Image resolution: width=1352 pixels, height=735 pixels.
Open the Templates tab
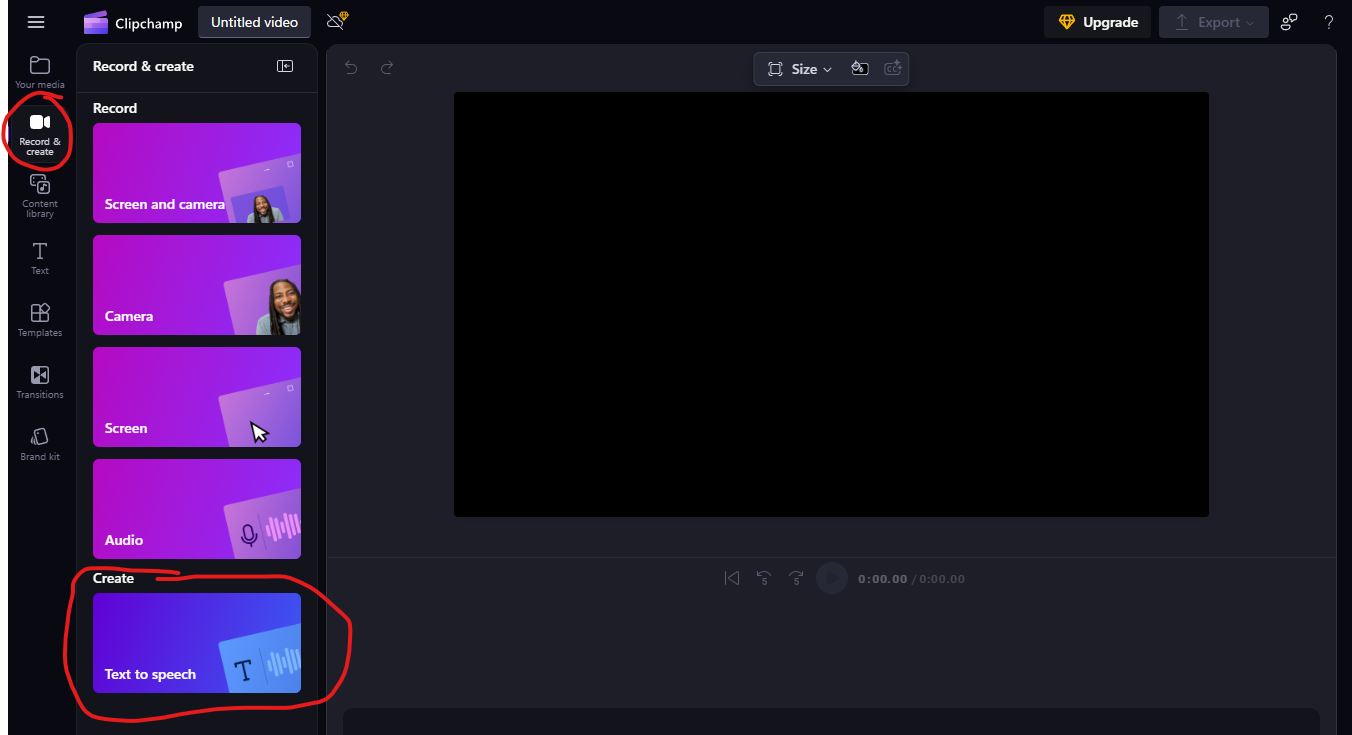[40, 320]
